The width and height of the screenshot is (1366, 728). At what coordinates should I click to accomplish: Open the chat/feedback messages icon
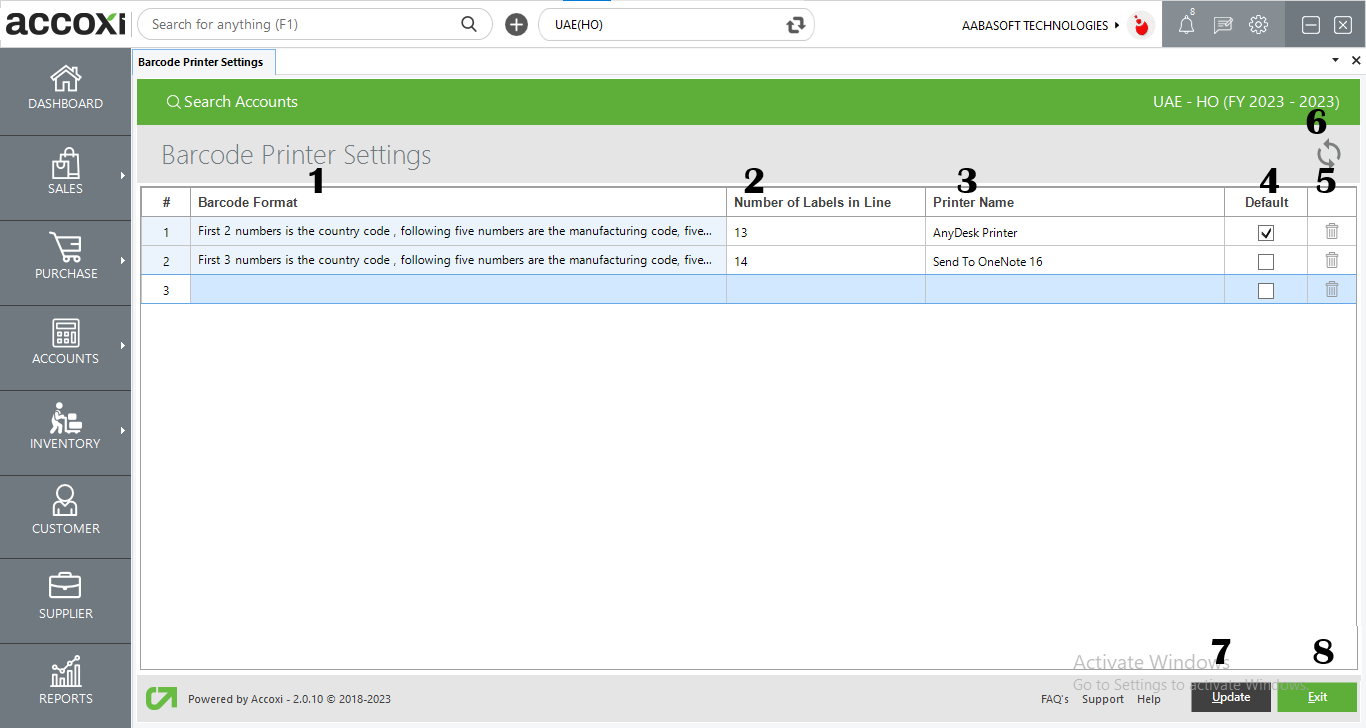(x=1222, y=24)
